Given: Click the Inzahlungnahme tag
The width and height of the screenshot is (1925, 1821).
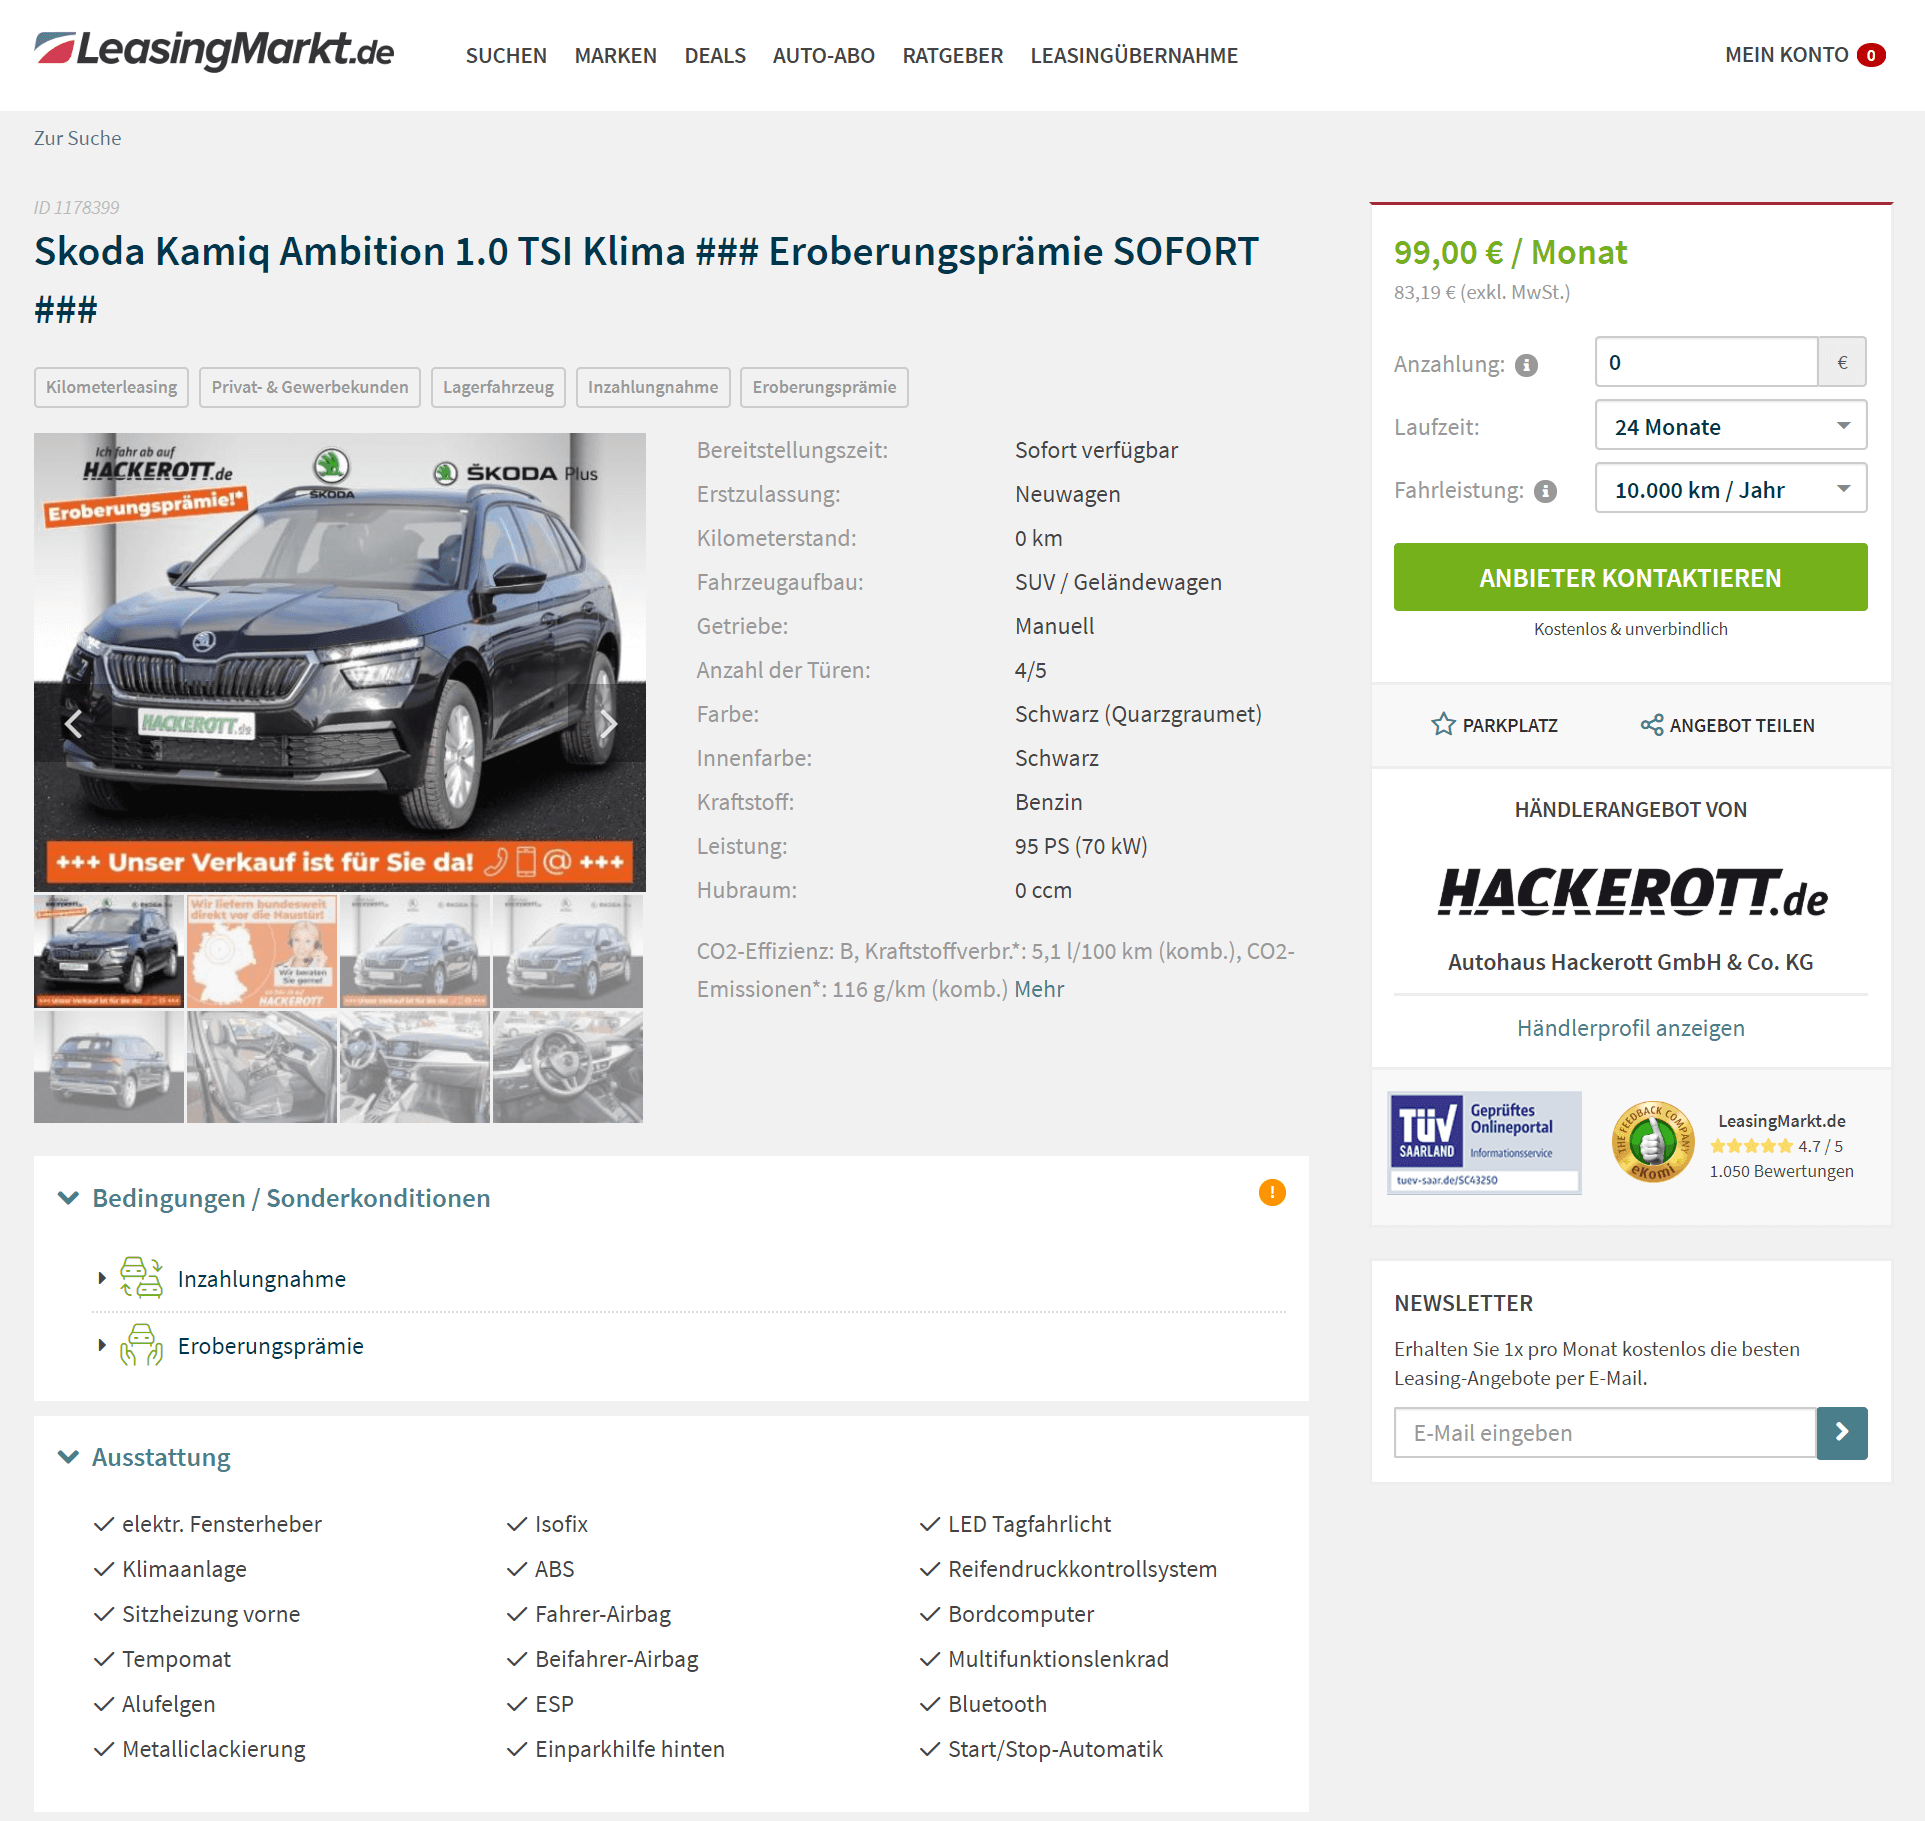Looking at the screenshot, I should click(x=653, y=387).
